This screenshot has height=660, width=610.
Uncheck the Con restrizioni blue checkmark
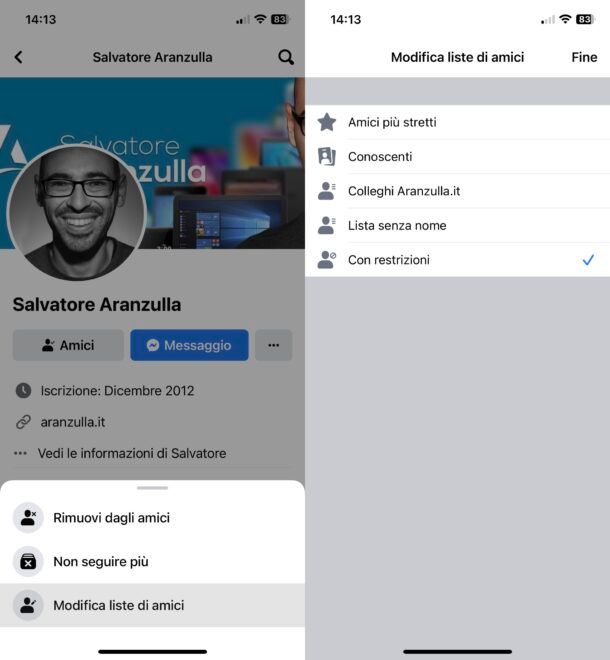click(x=588, y=260)
